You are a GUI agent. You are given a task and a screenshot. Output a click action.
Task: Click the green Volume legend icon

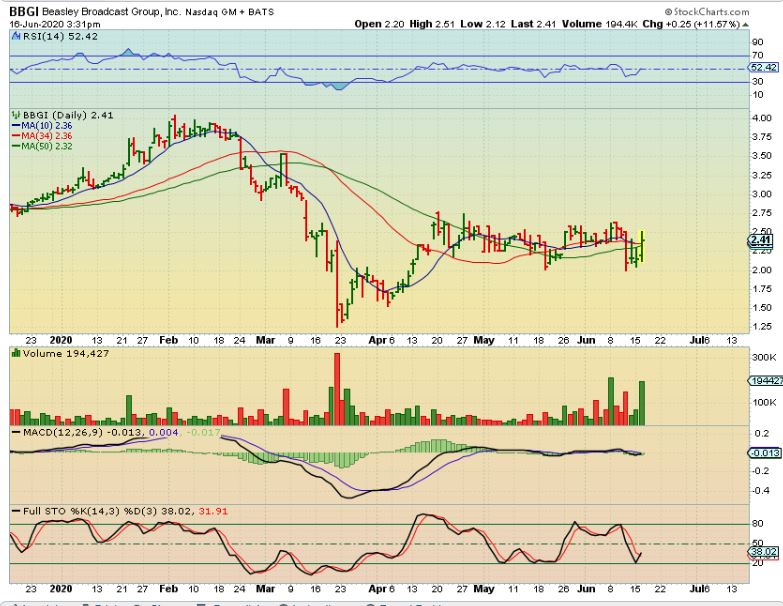point(16,353)
